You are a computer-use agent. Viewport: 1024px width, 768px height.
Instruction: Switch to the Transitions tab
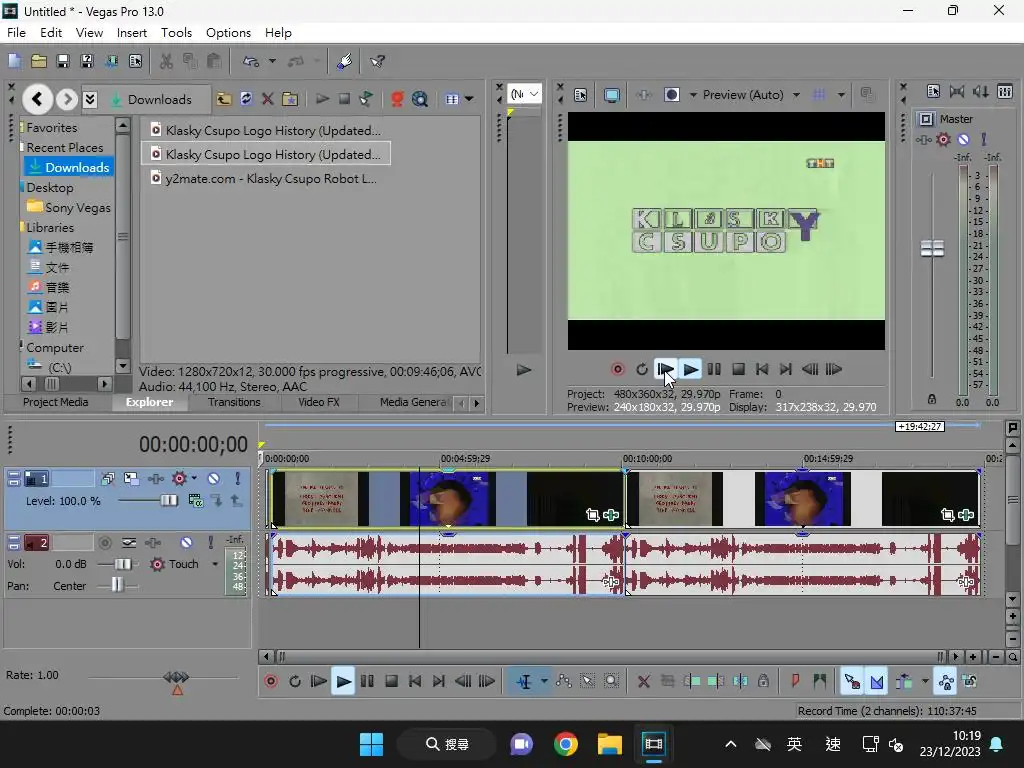pos(234,402)
